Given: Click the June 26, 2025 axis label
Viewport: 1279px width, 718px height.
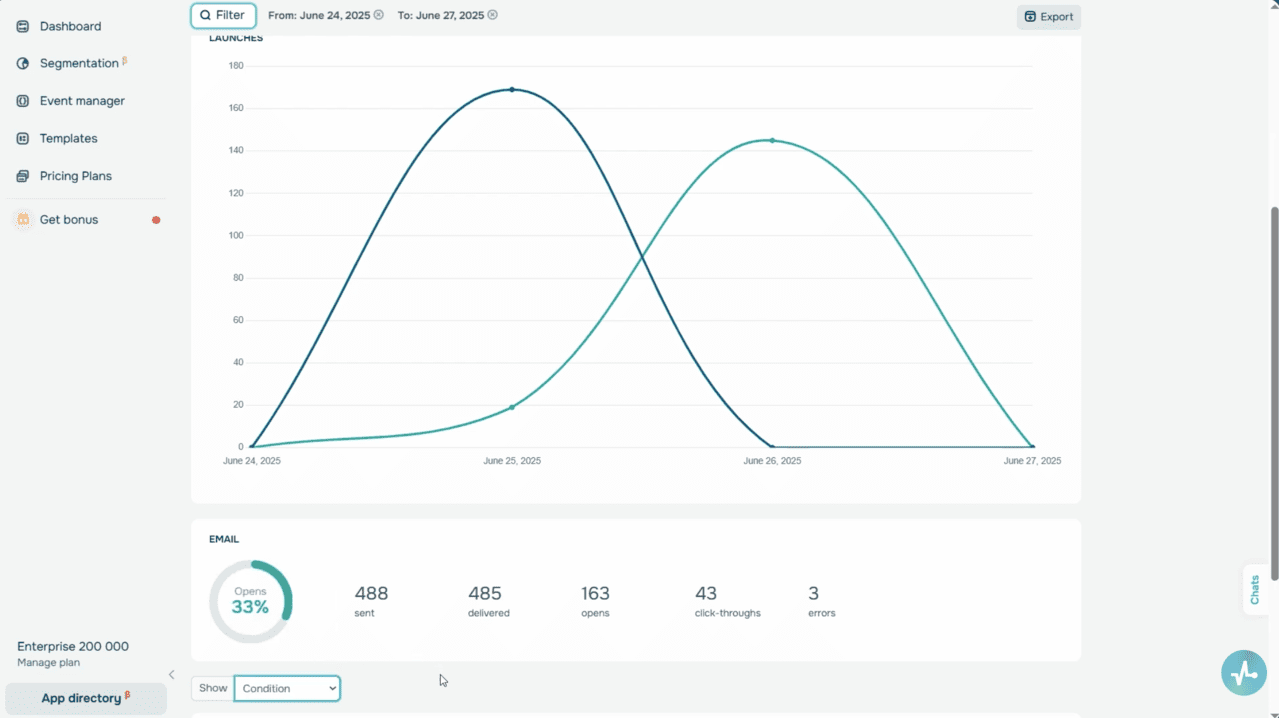Looking at the screenshot, I should coord(772,461).
